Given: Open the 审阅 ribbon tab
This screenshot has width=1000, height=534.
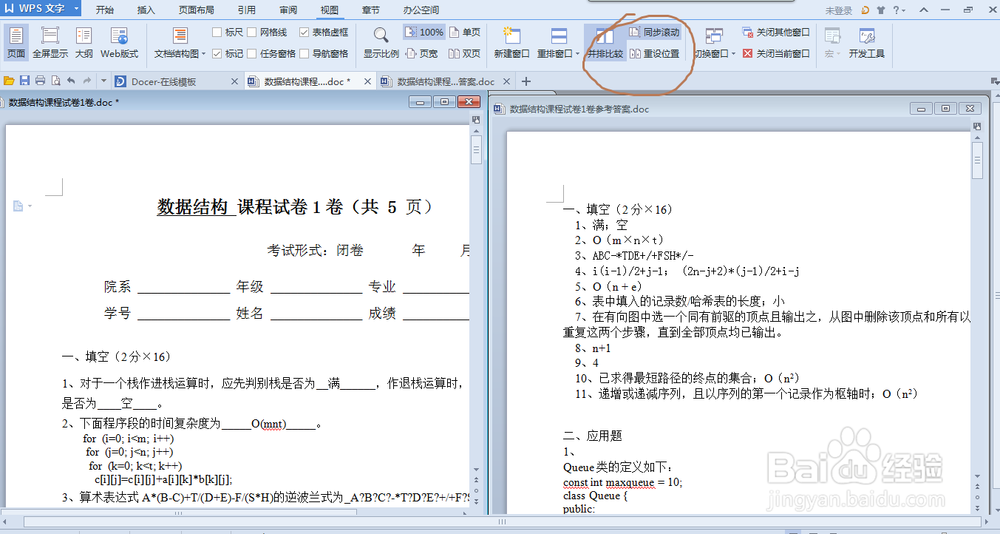Looking at the screenshot, I should [288, 10].
